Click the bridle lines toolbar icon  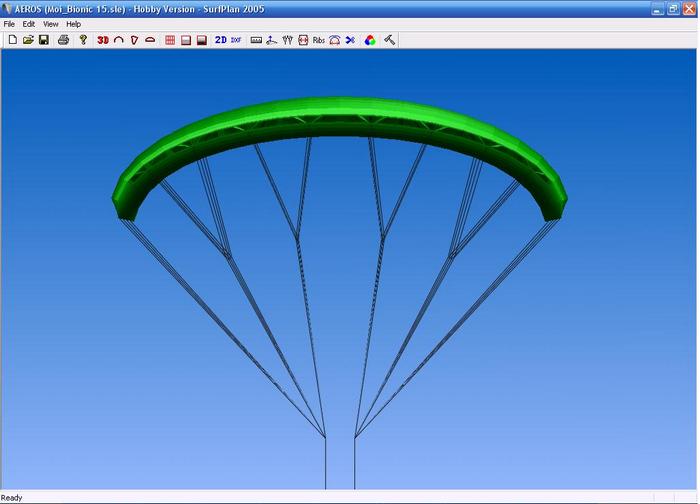click(x=287, y=40)
